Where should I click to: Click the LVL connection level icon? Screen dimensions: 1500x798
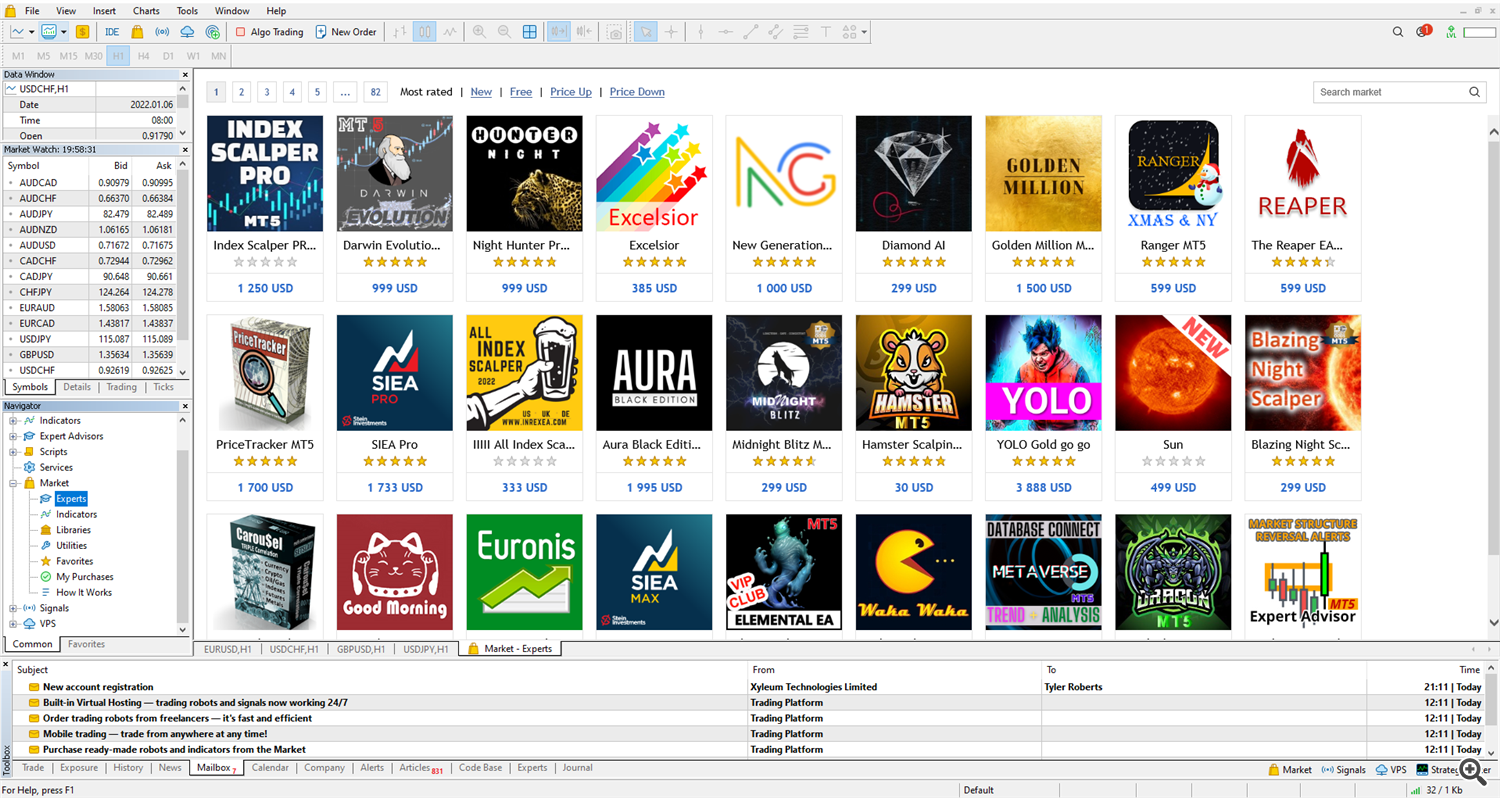[1451, 32]
